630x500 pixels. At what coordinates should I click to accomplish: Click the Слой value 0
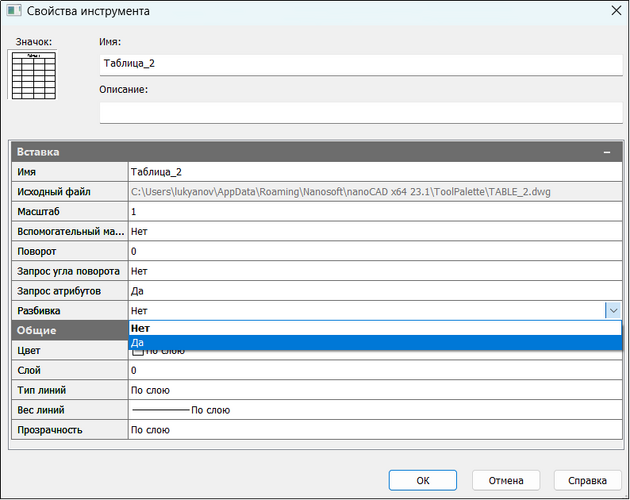point(375,371)
